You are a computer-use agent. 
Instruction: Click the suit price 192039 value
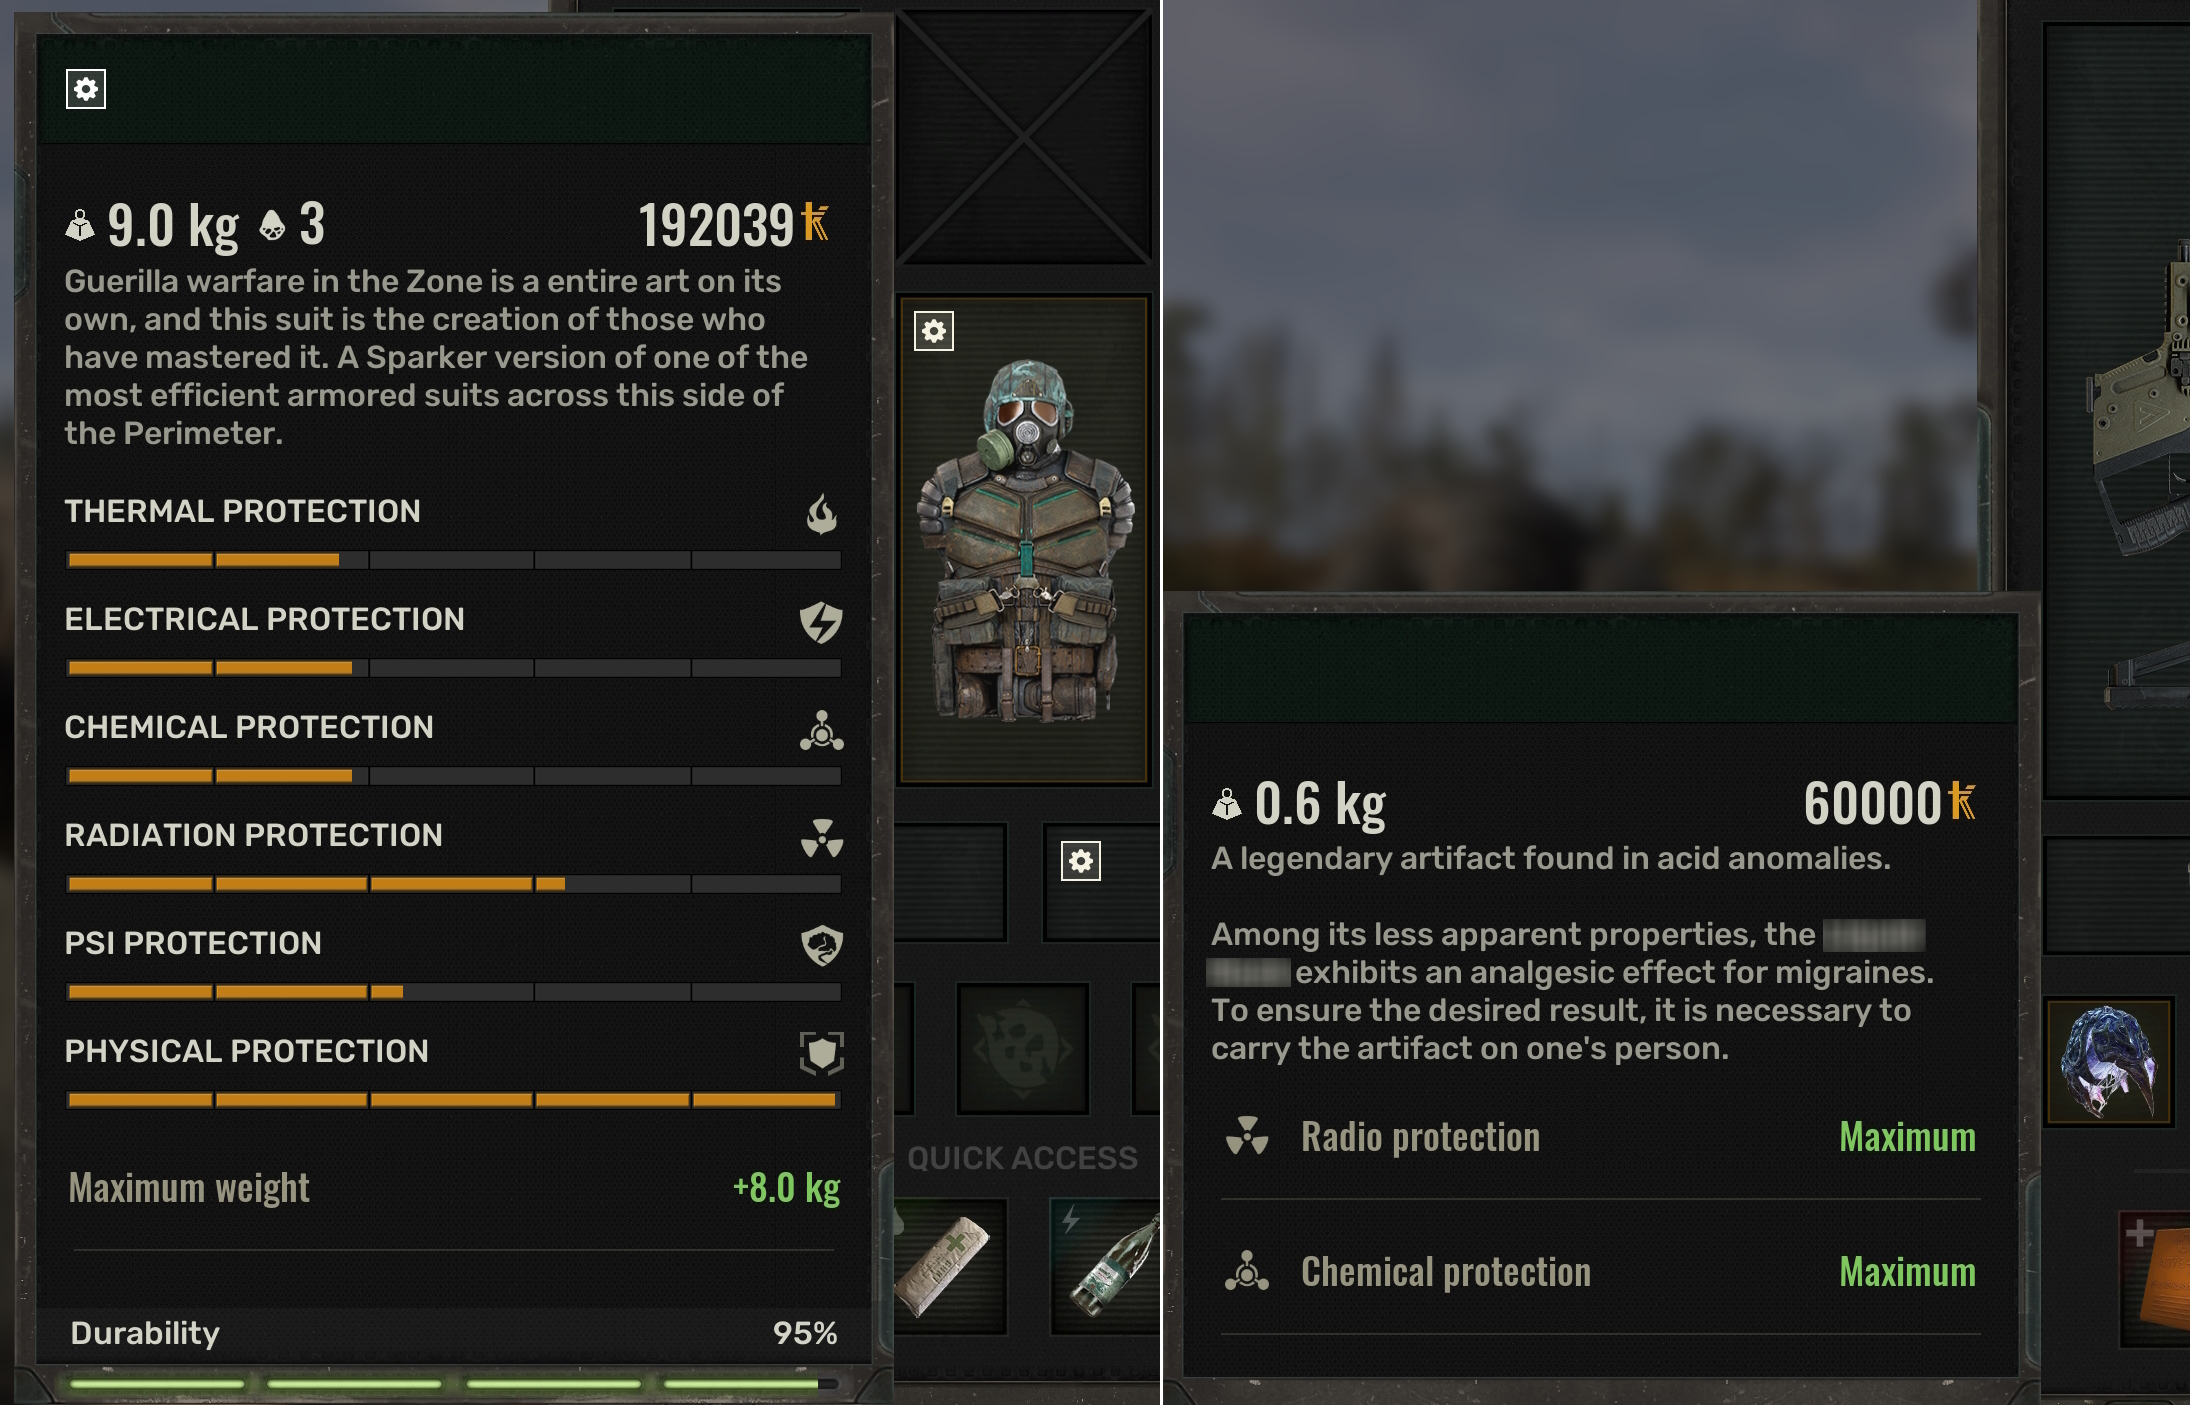point(716,225)
